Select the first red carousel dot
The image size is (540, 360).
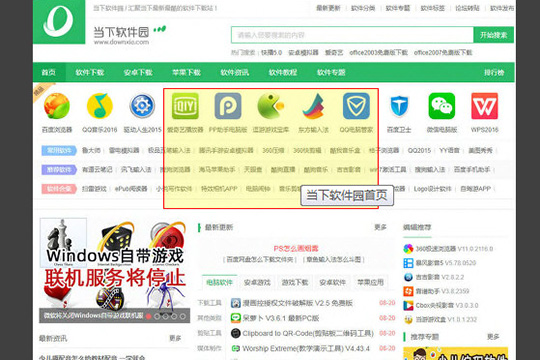(148, 316)
